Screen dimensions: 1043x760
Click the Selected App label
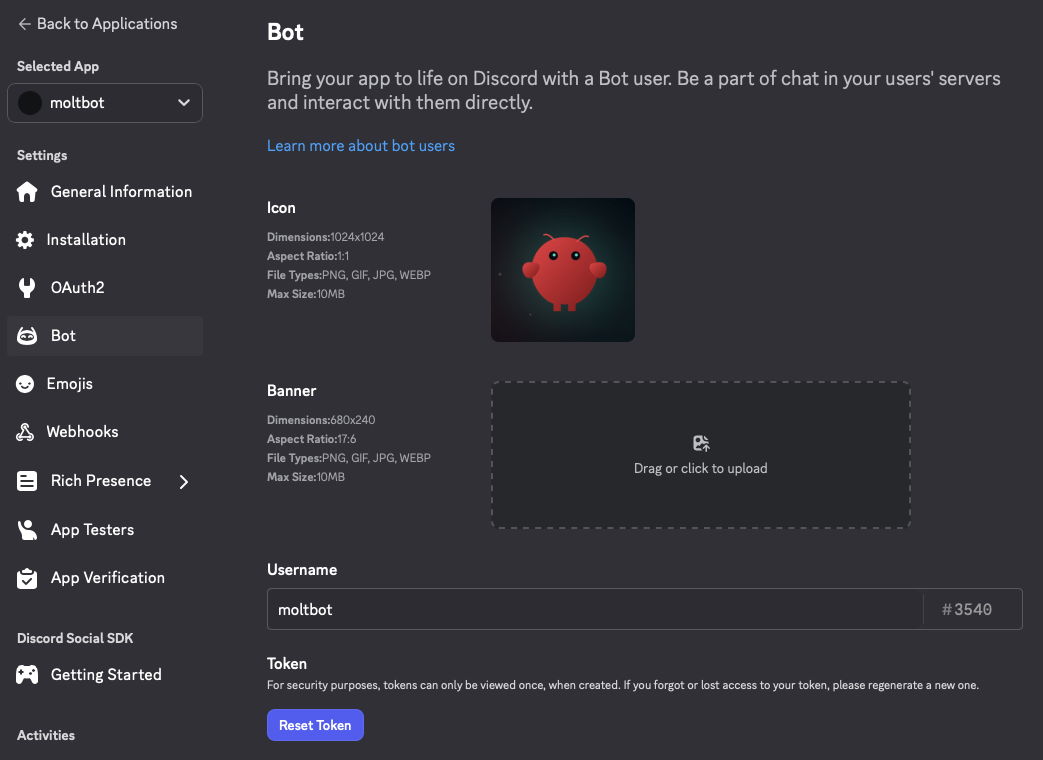[58, 66]
